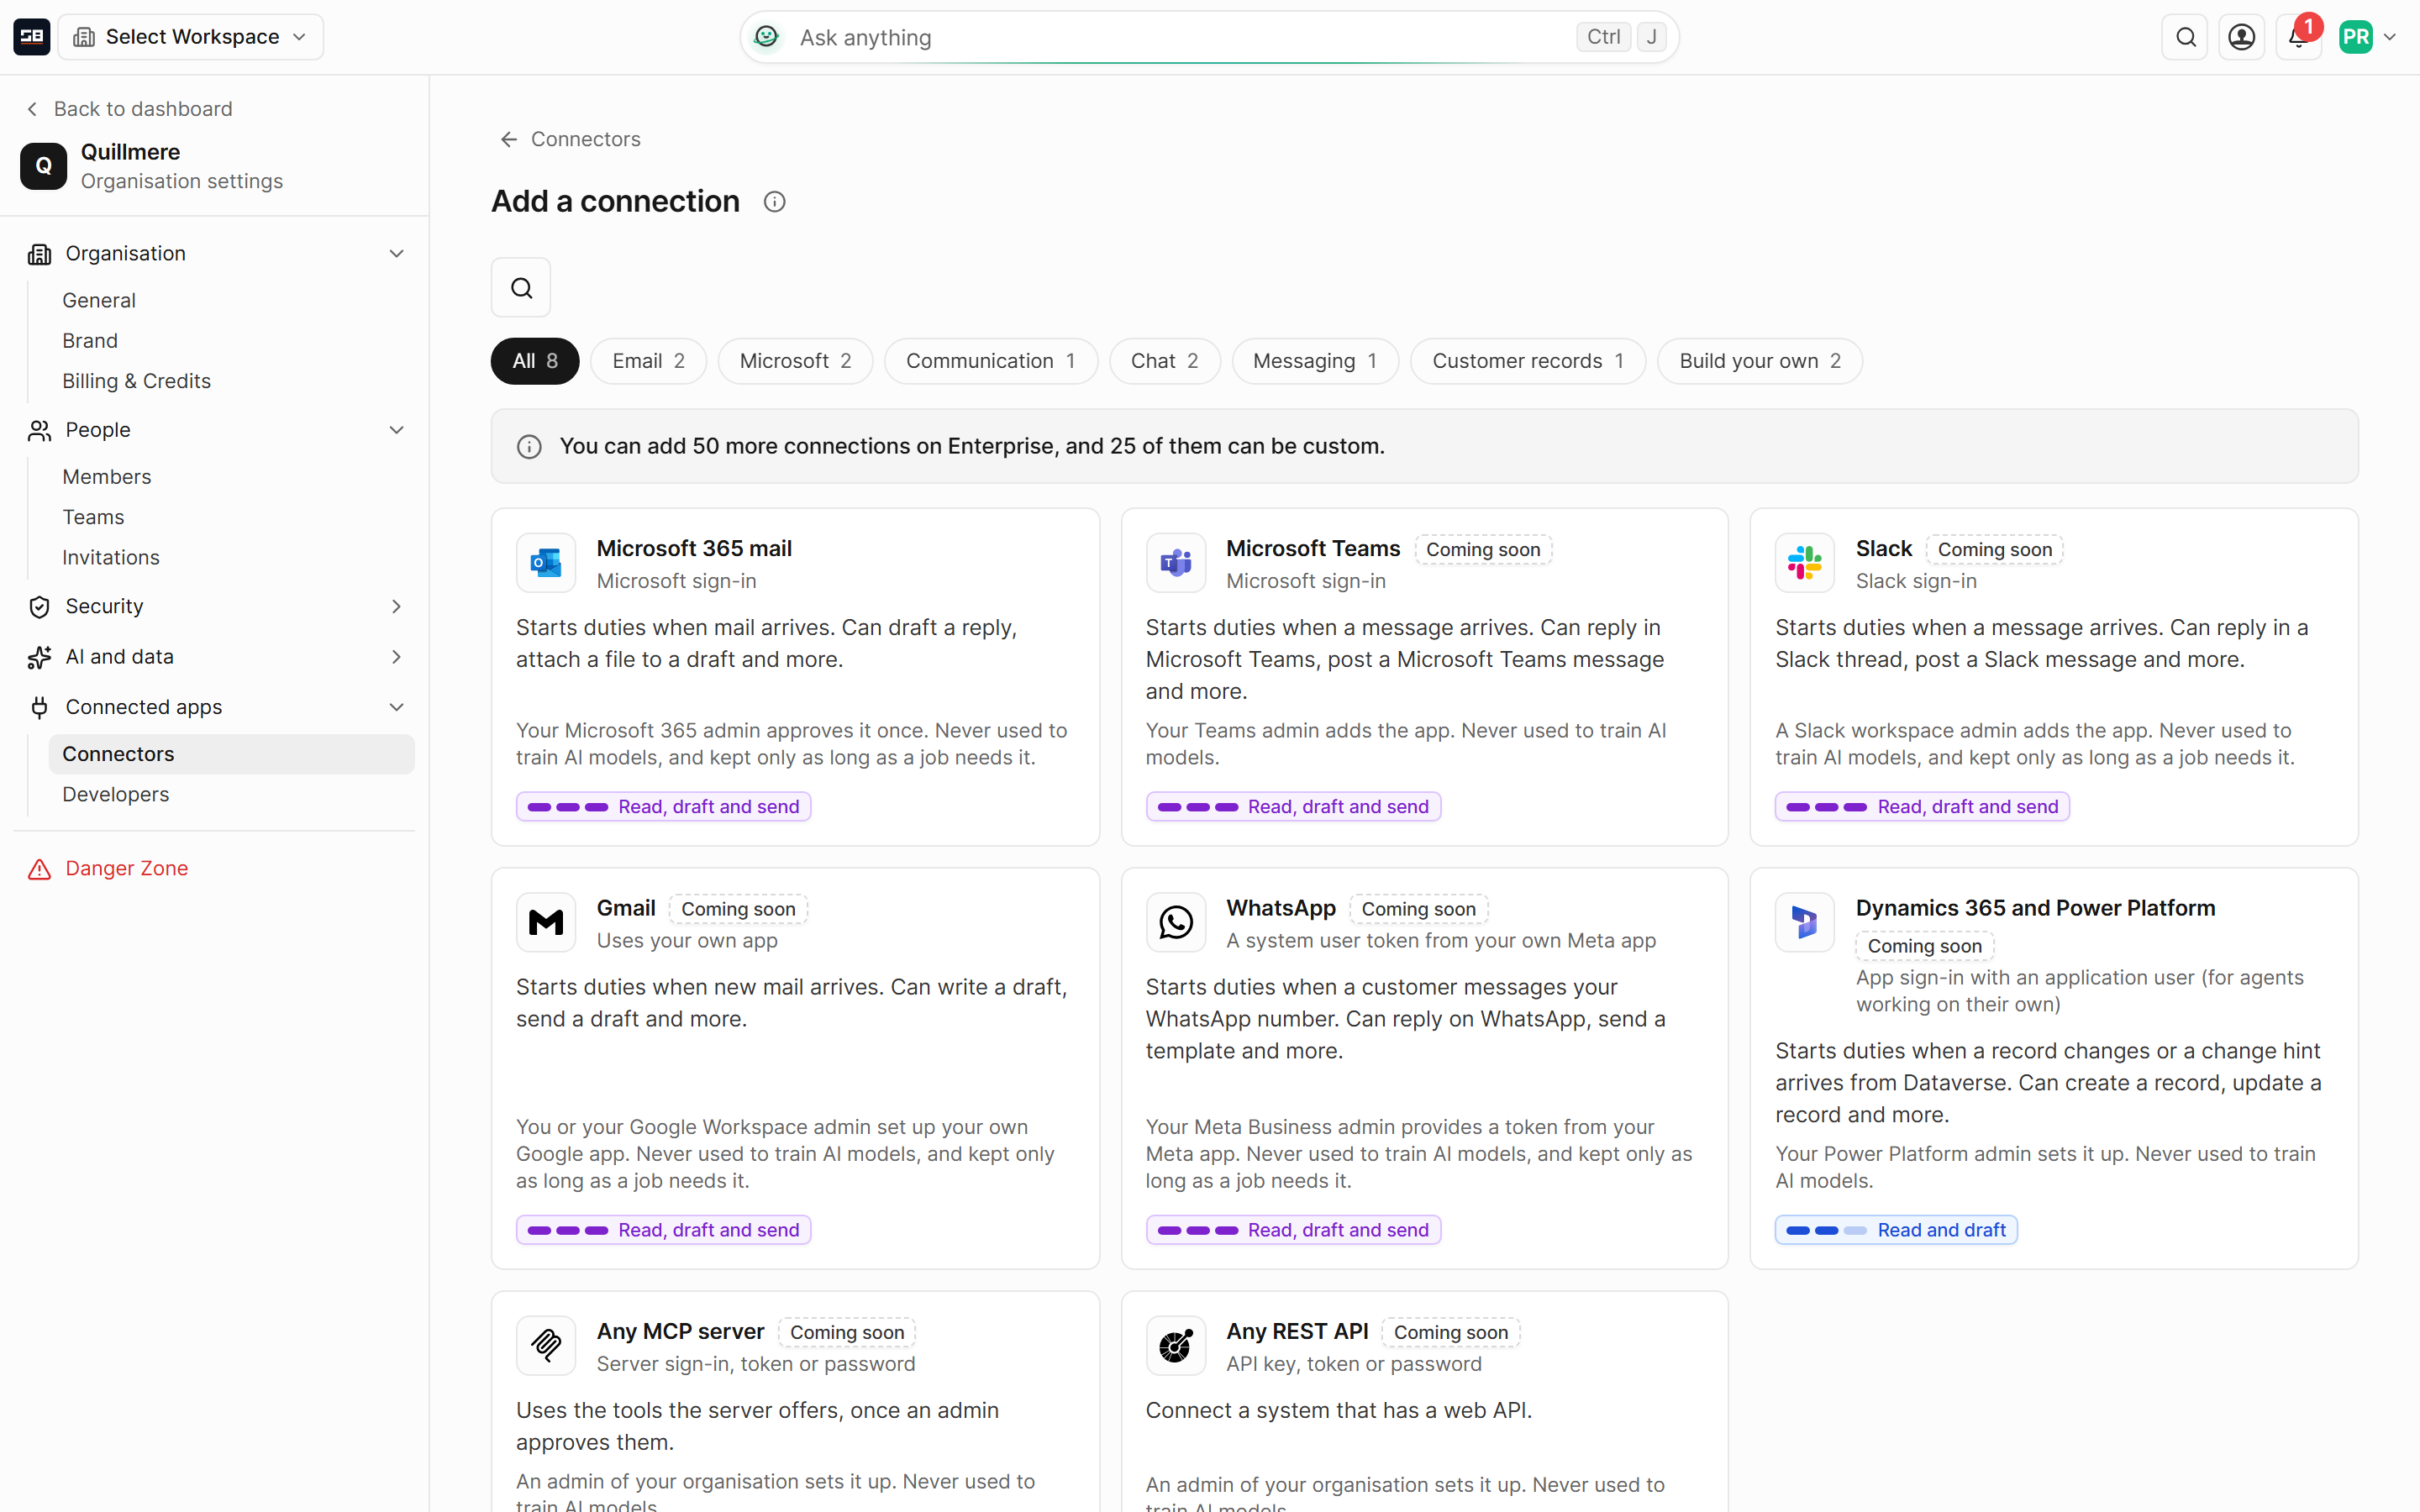Click the Microsoft Teams icon
Image resolution: width=2420 pixels, height=1512 pixels.
tap(1176, 563)
